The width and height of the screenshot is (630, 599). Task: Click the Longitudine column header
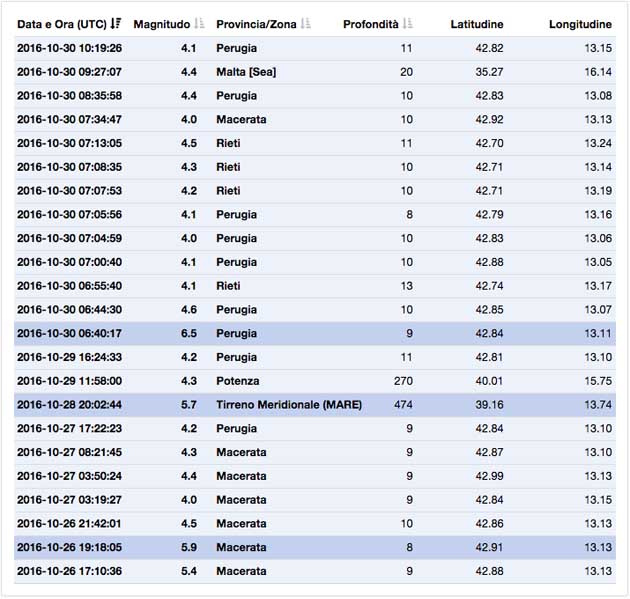point(580,24)
